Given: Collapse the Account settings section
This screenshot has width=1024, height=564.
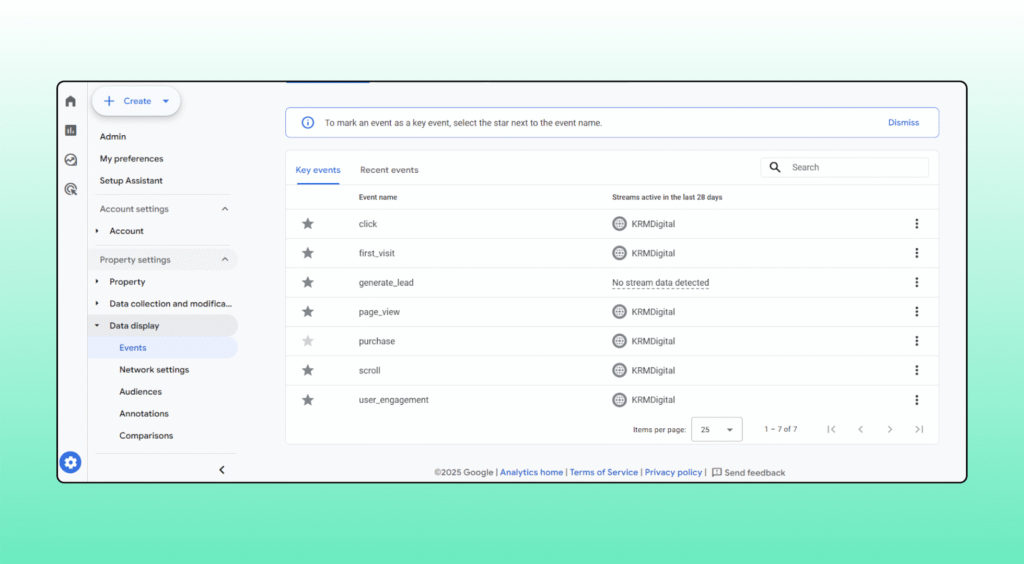Looking at the screenshot, I should [x=224, y=209].
